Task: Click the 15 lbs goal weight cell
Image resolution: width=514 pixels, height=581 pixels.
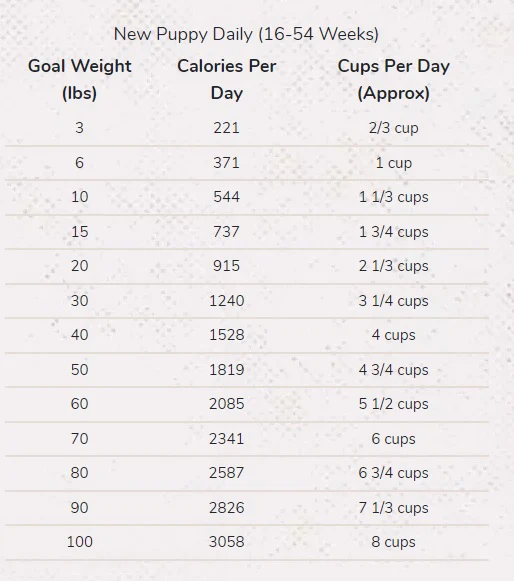Action: point(80,232)
